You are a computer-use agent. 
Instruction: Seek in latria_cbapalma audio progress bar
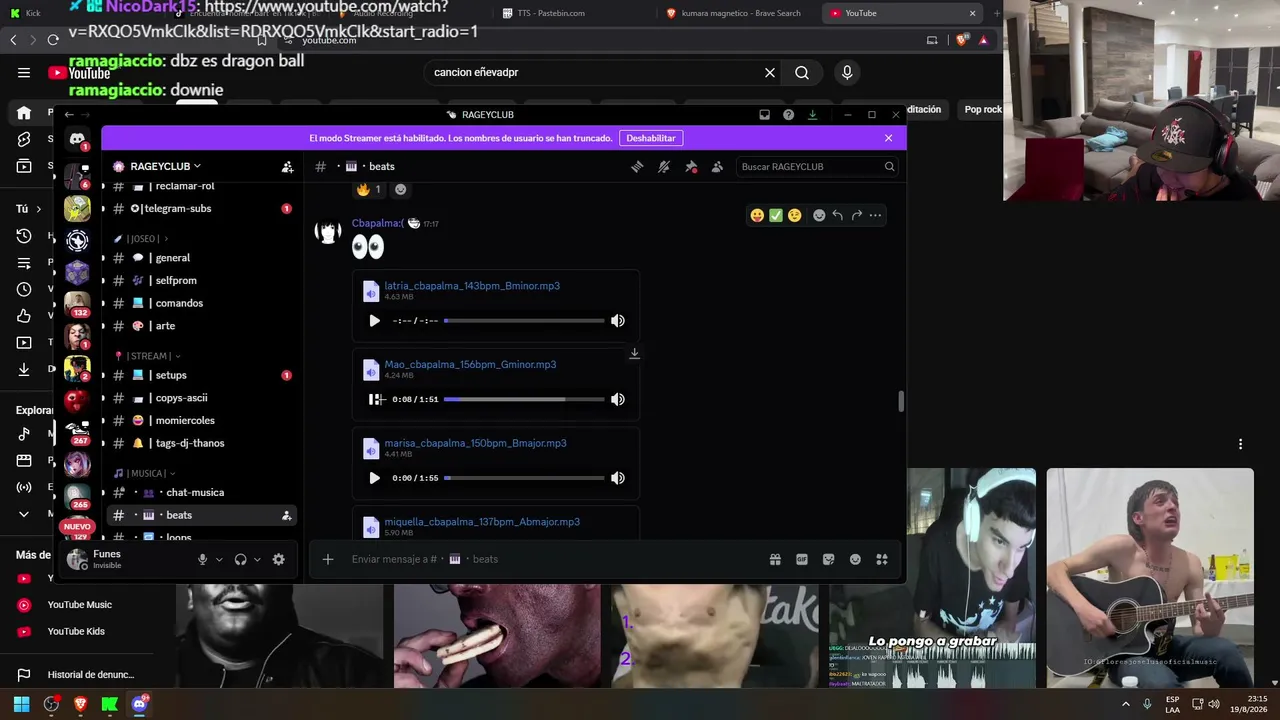point(524,321)
